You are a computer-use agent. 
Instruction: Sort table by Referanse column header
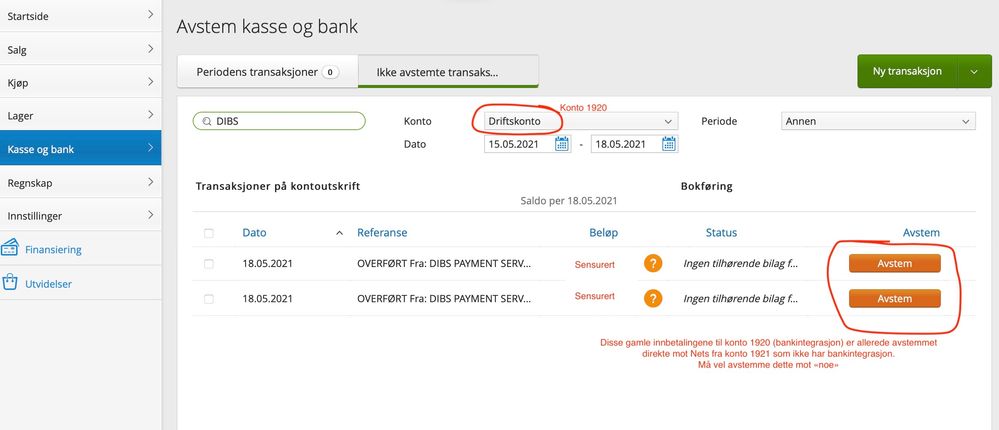382,233
